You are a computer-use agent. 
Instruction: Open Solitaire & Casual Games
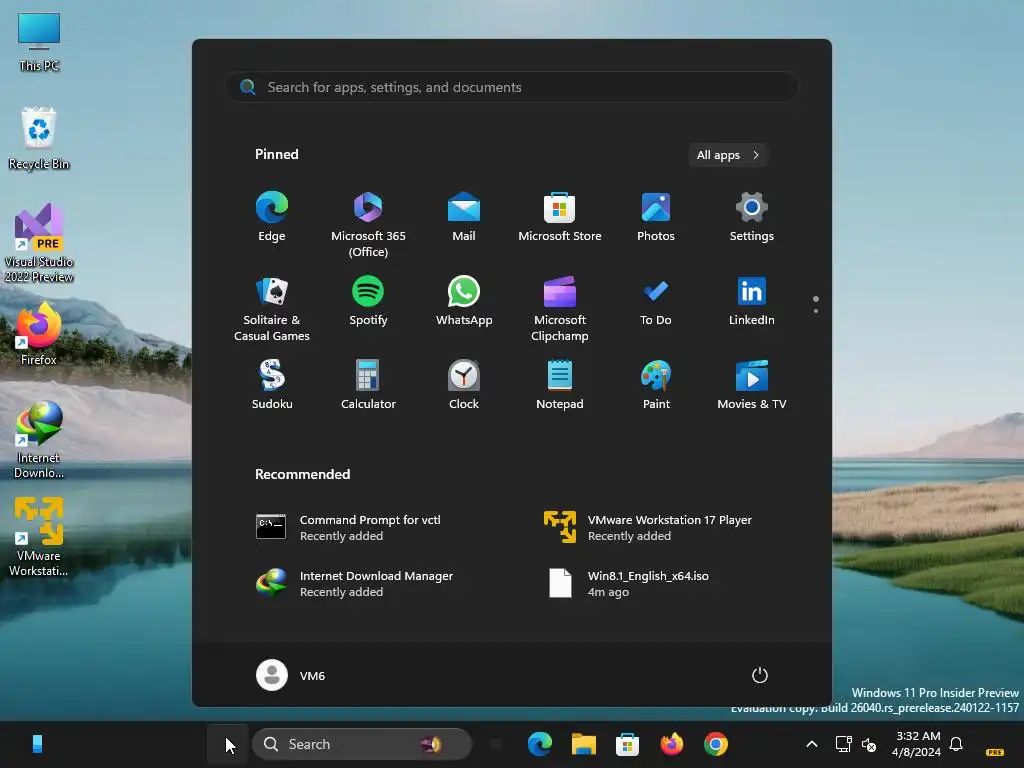tap(272, 309)
